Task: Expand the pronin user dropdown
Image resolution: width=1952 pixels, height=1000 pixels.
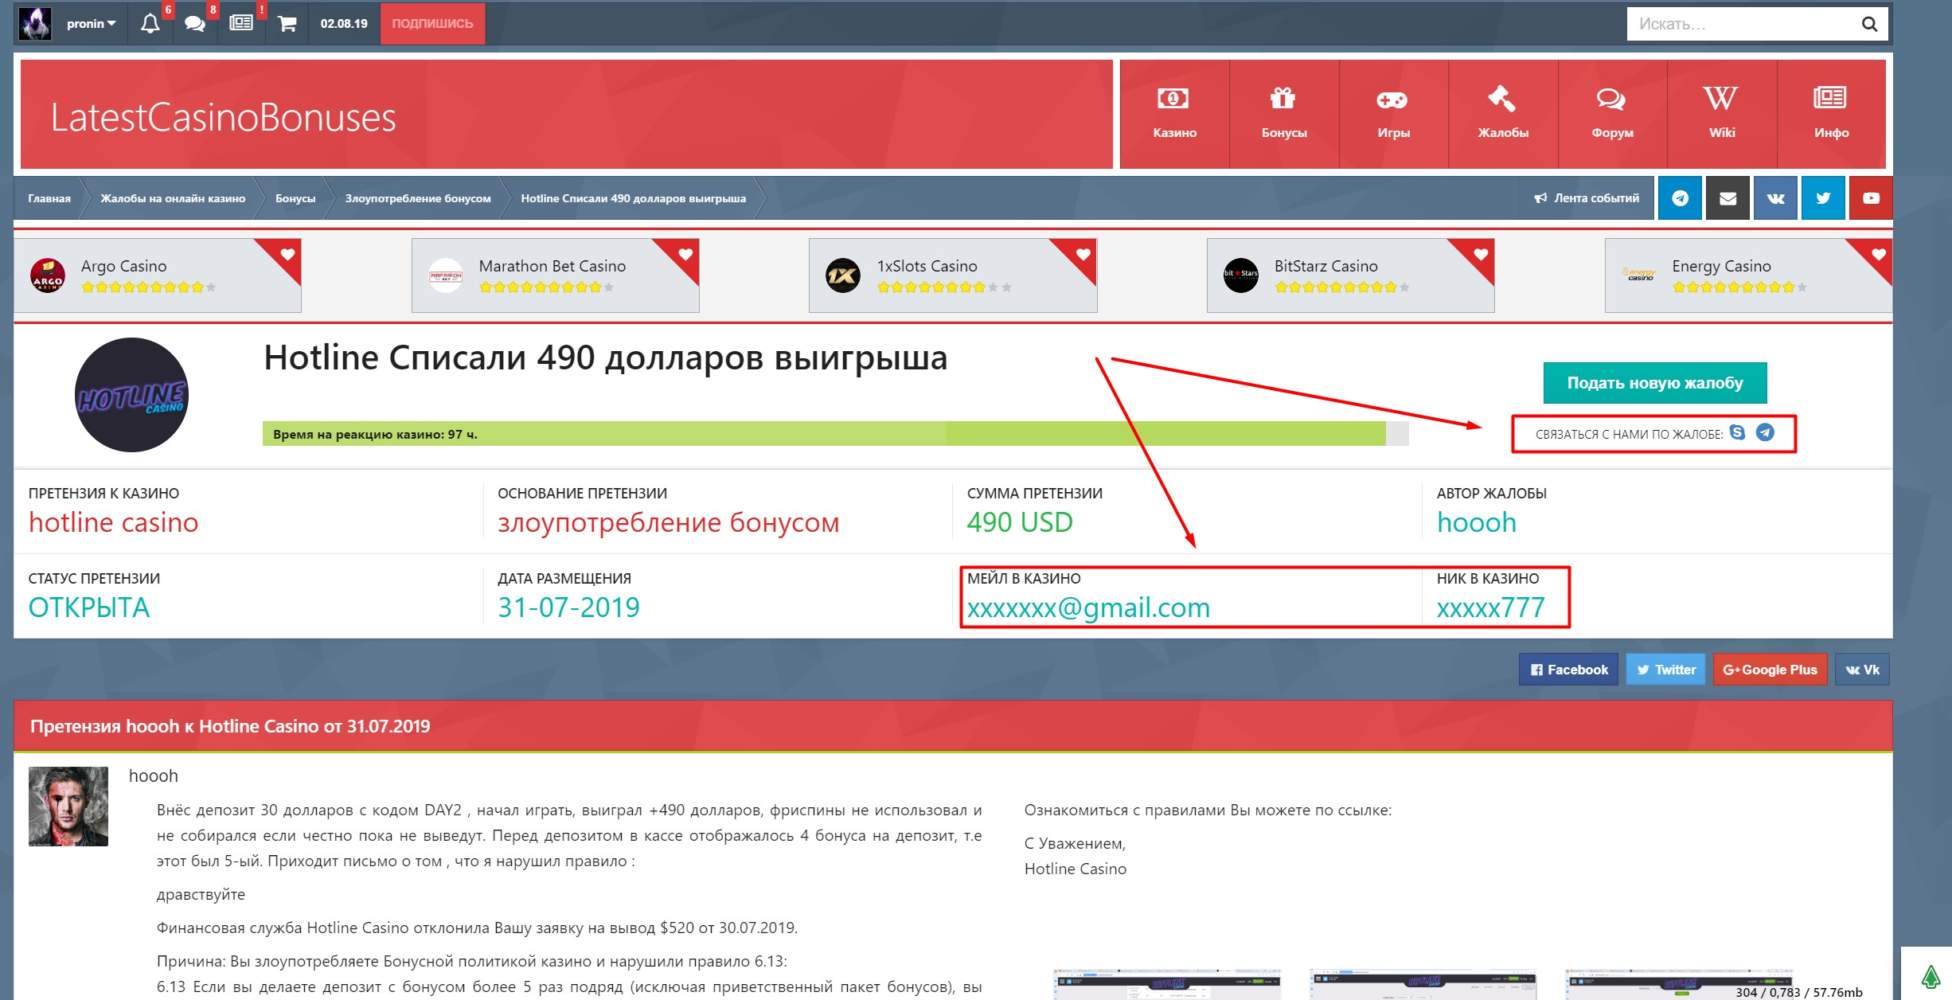Action: pyautogui.click(x=91, y=23)
